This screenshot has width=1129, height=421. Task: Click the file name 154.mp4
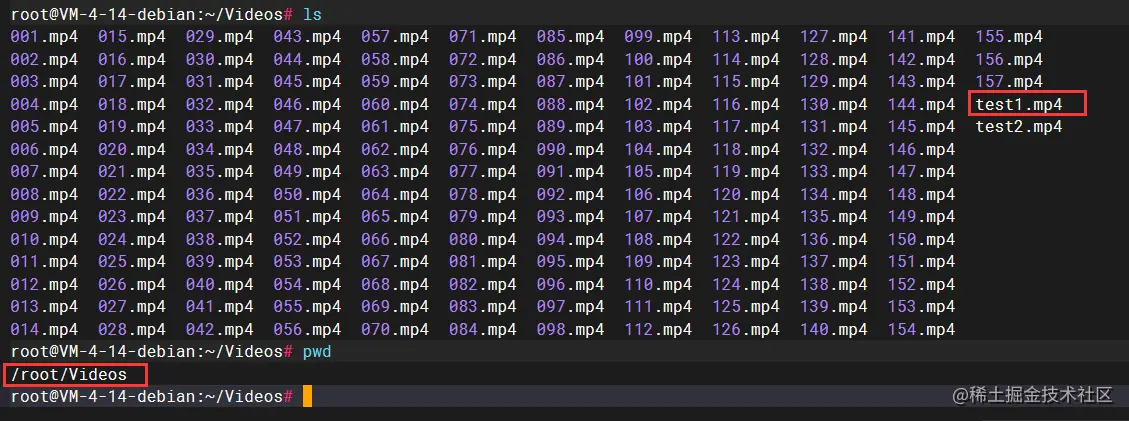(x=922, y=330)
